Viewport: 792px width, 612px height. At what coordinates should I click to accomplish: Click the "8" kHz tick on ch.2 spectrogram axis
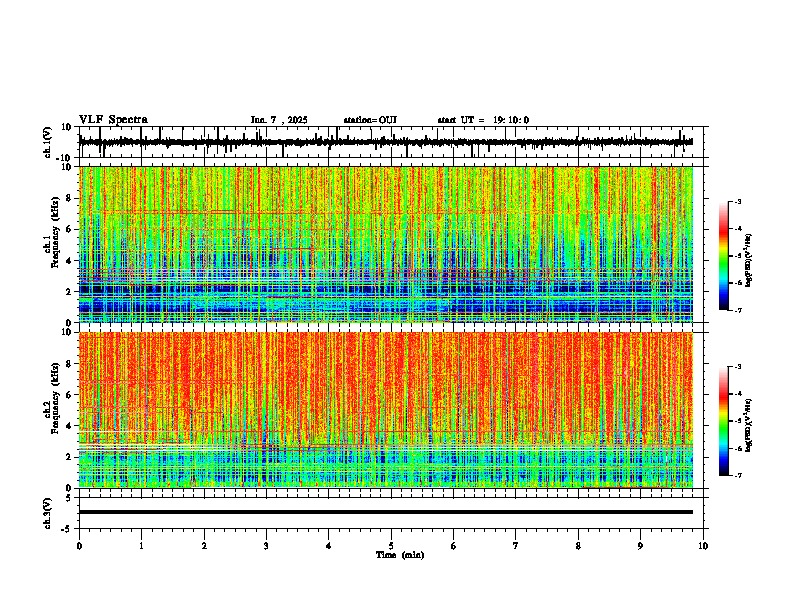tap(70, 364)
